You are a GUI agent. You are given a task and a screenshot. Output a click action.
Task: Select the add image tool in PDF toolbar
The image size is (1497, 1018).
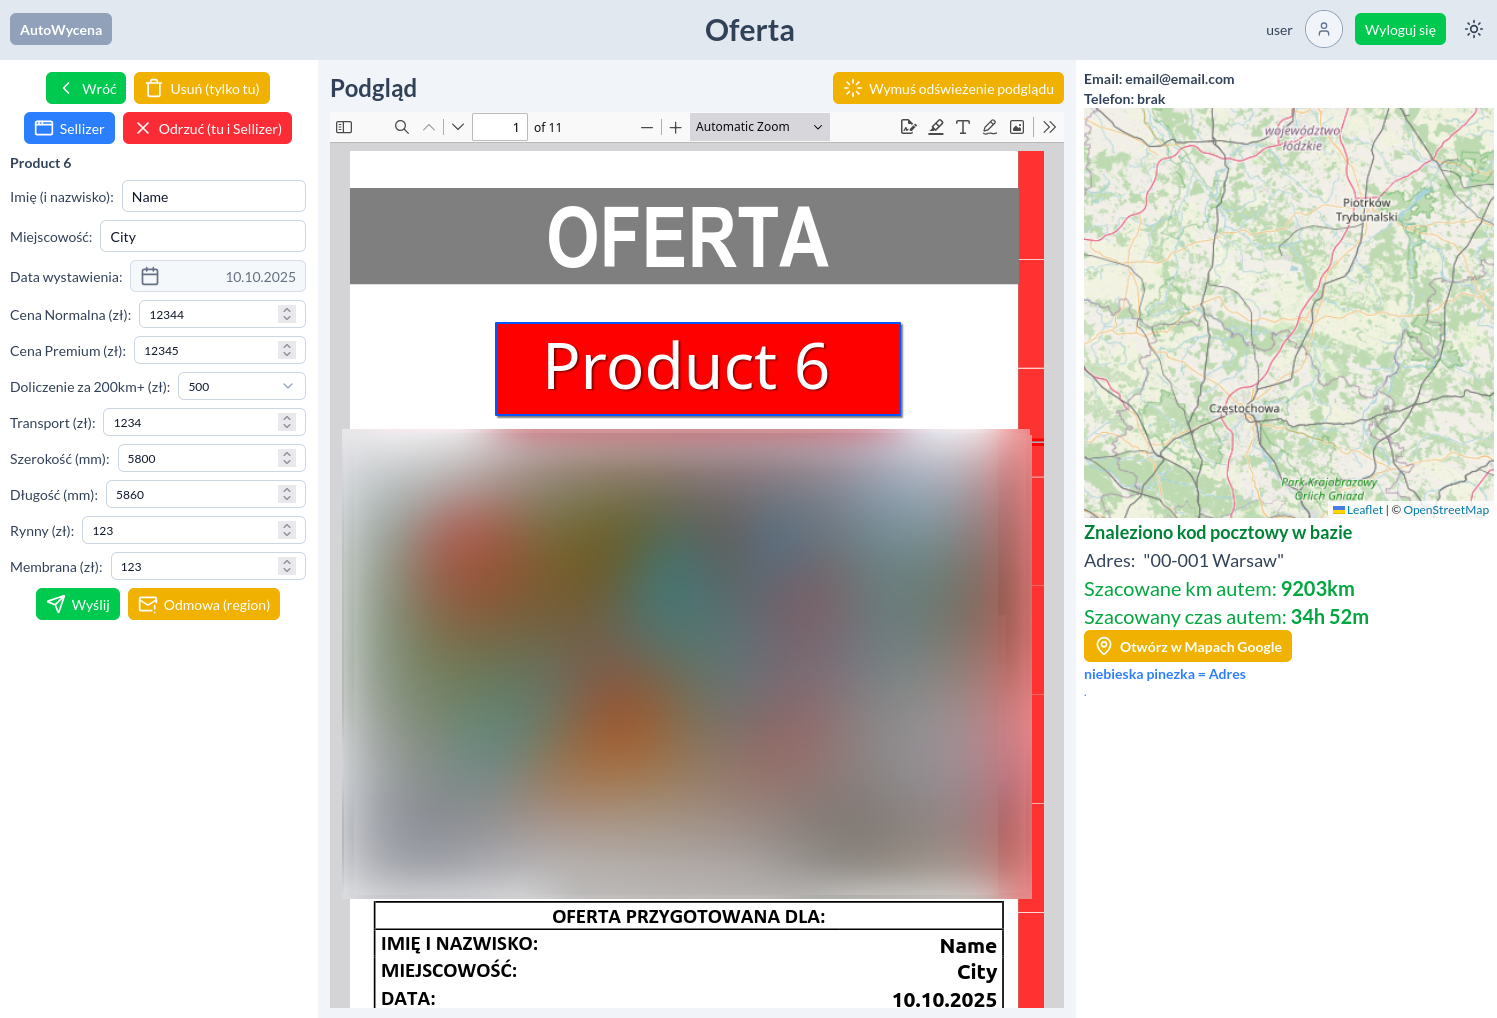[x=1017, y=127]
